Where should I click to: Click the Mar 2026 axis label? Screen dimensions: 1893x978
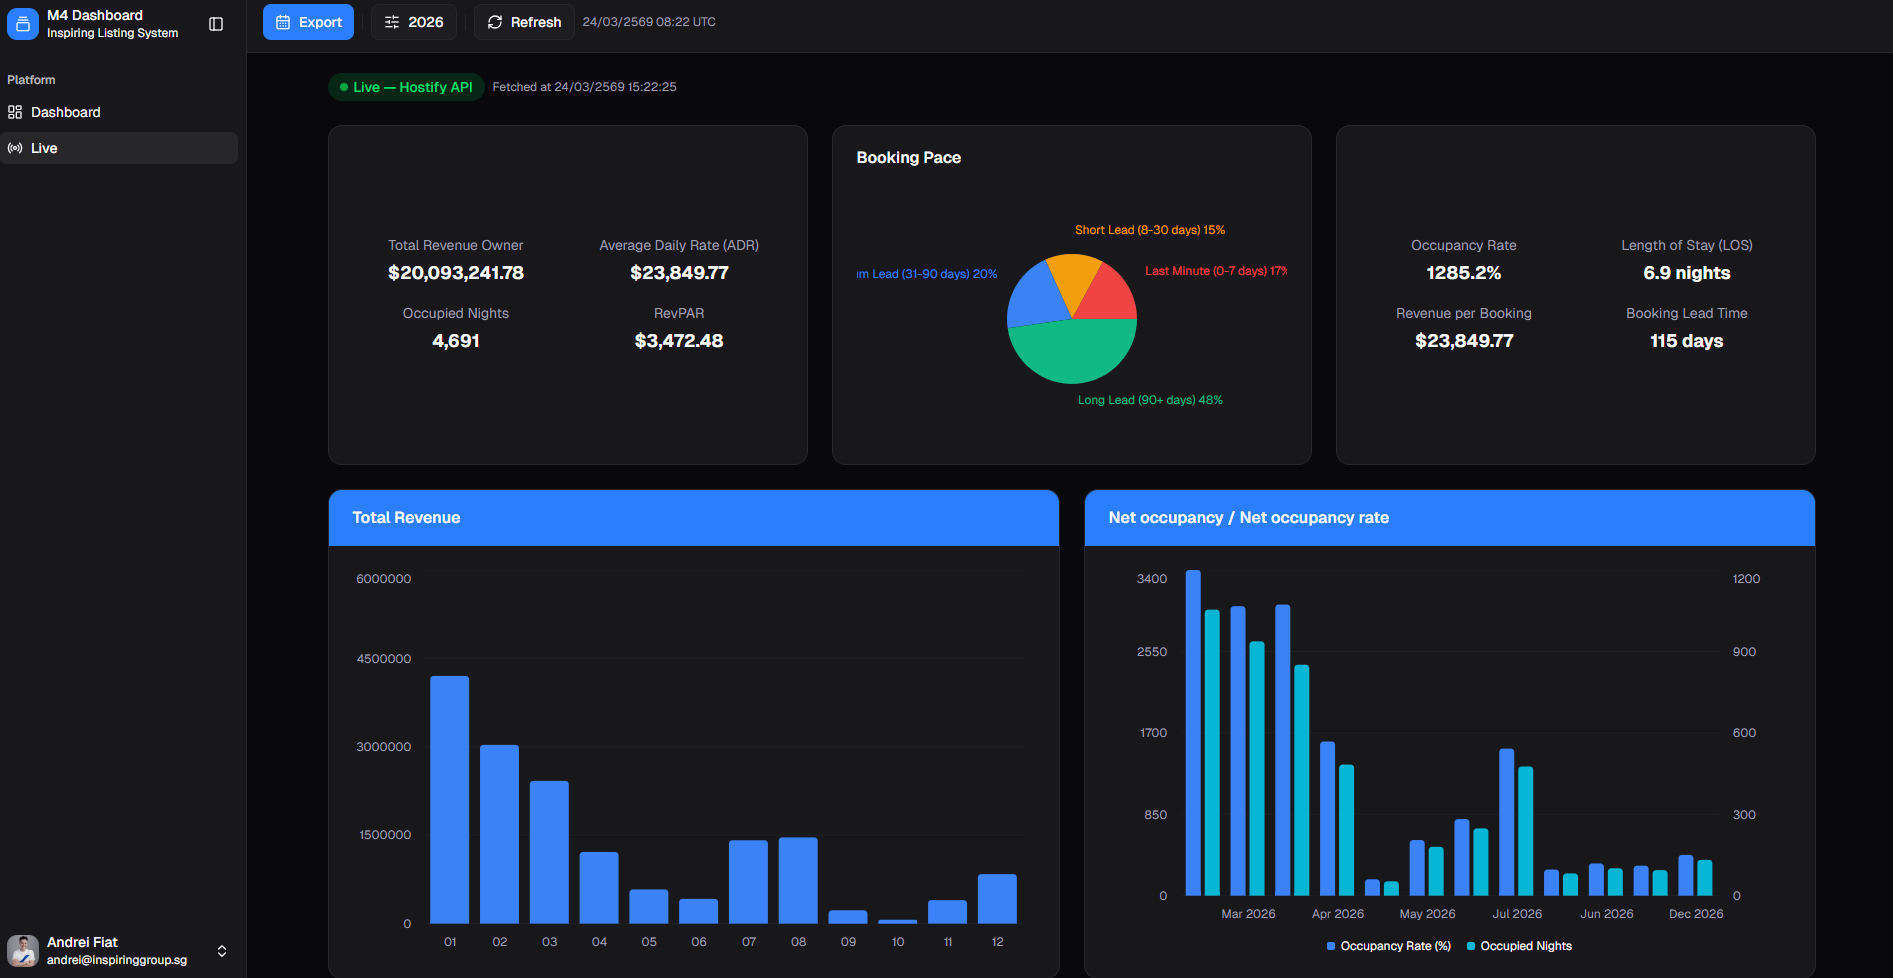coord(1248,914)
